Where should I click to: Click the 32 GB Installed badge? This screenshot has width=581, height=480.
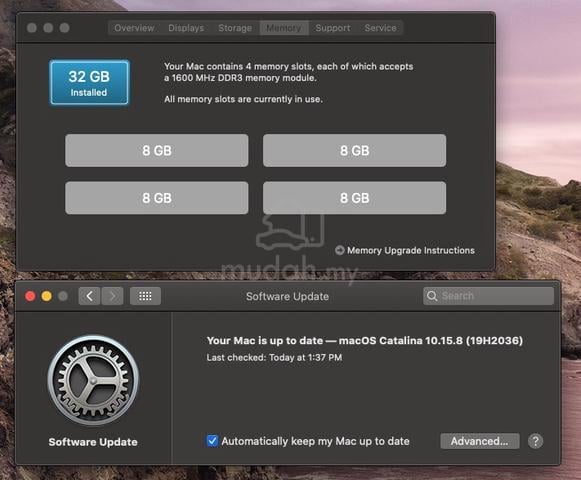click(89, 83)
